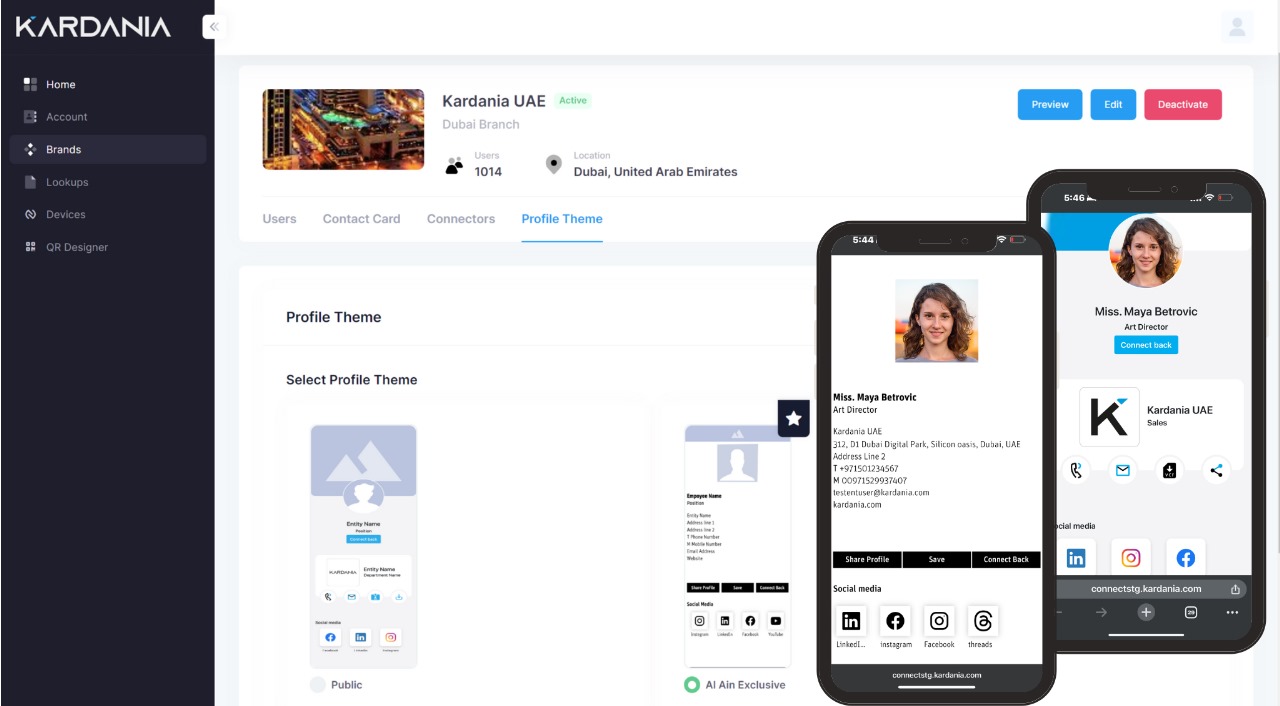Tap phone number T +971501234567
The image size is (1280, 706).
click(x=866, y=468)
